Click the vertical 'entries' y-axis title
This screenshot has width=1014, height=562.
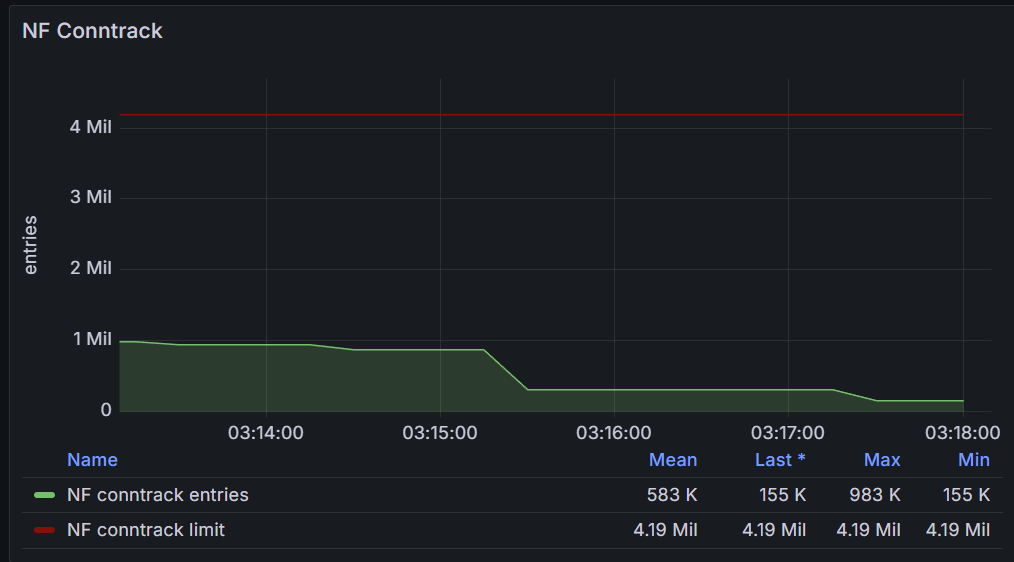coord(30,244)
